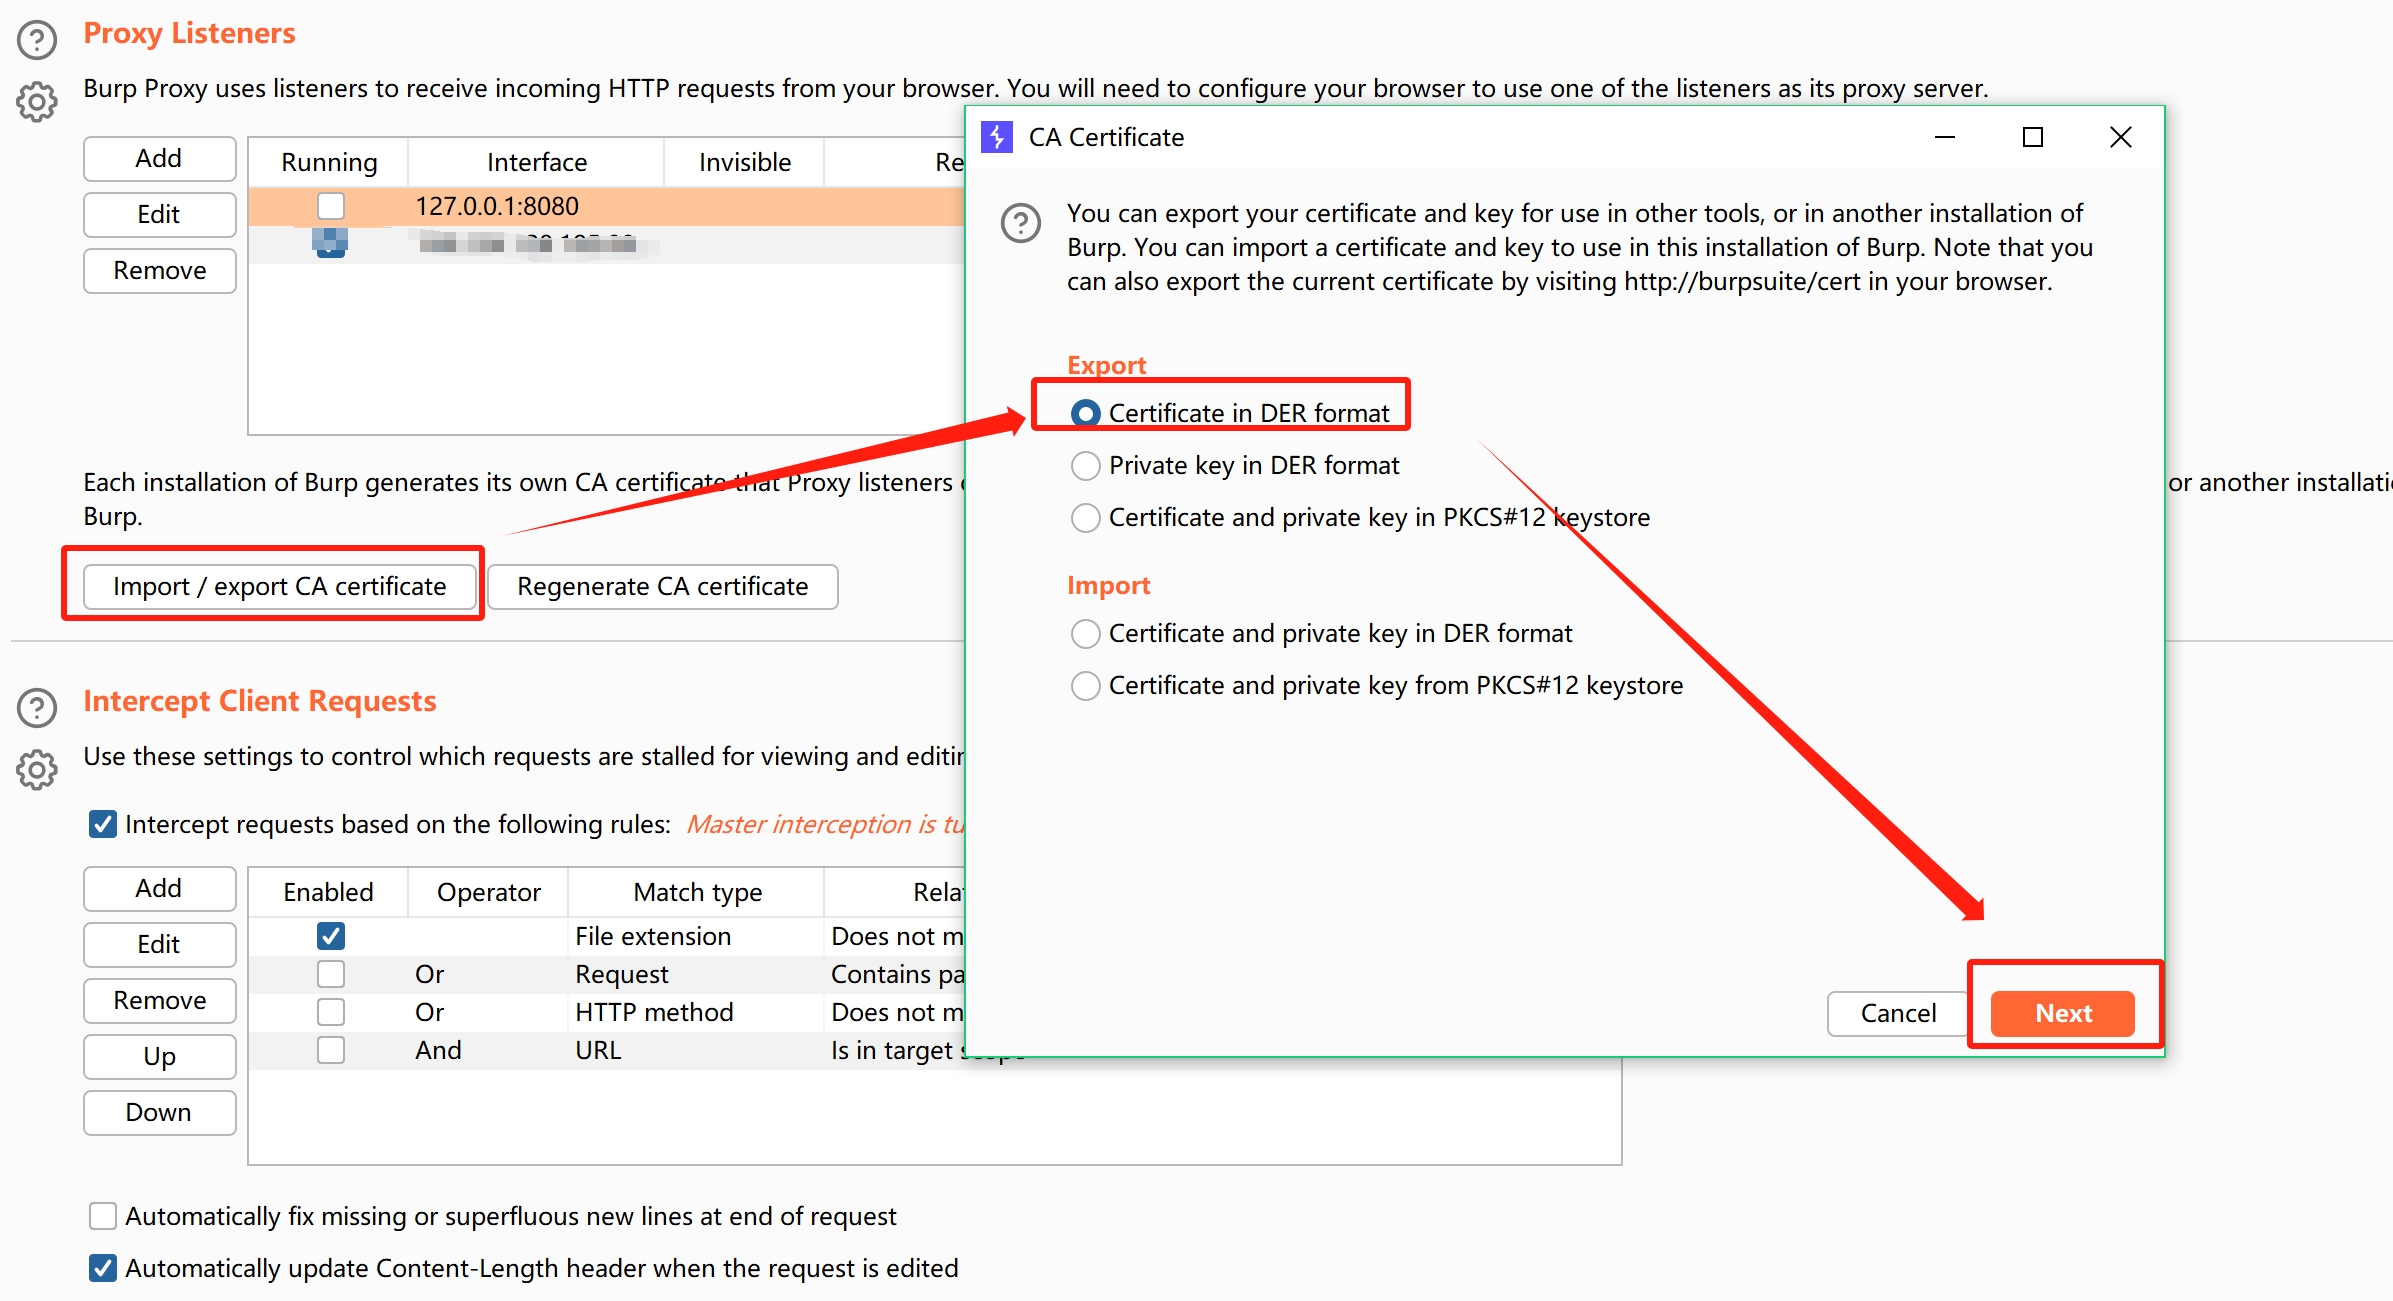Open Proxy Listeners settings gear icon

37,101
